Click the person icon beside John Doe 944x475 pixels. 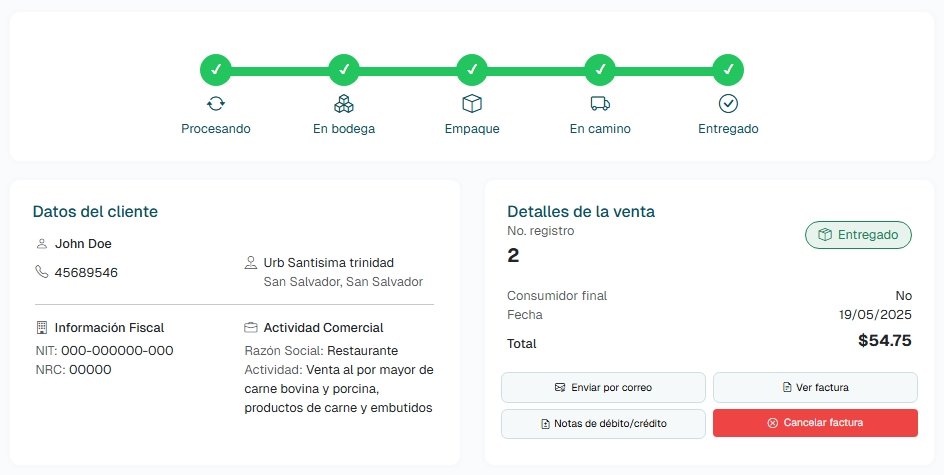point(42,243)
